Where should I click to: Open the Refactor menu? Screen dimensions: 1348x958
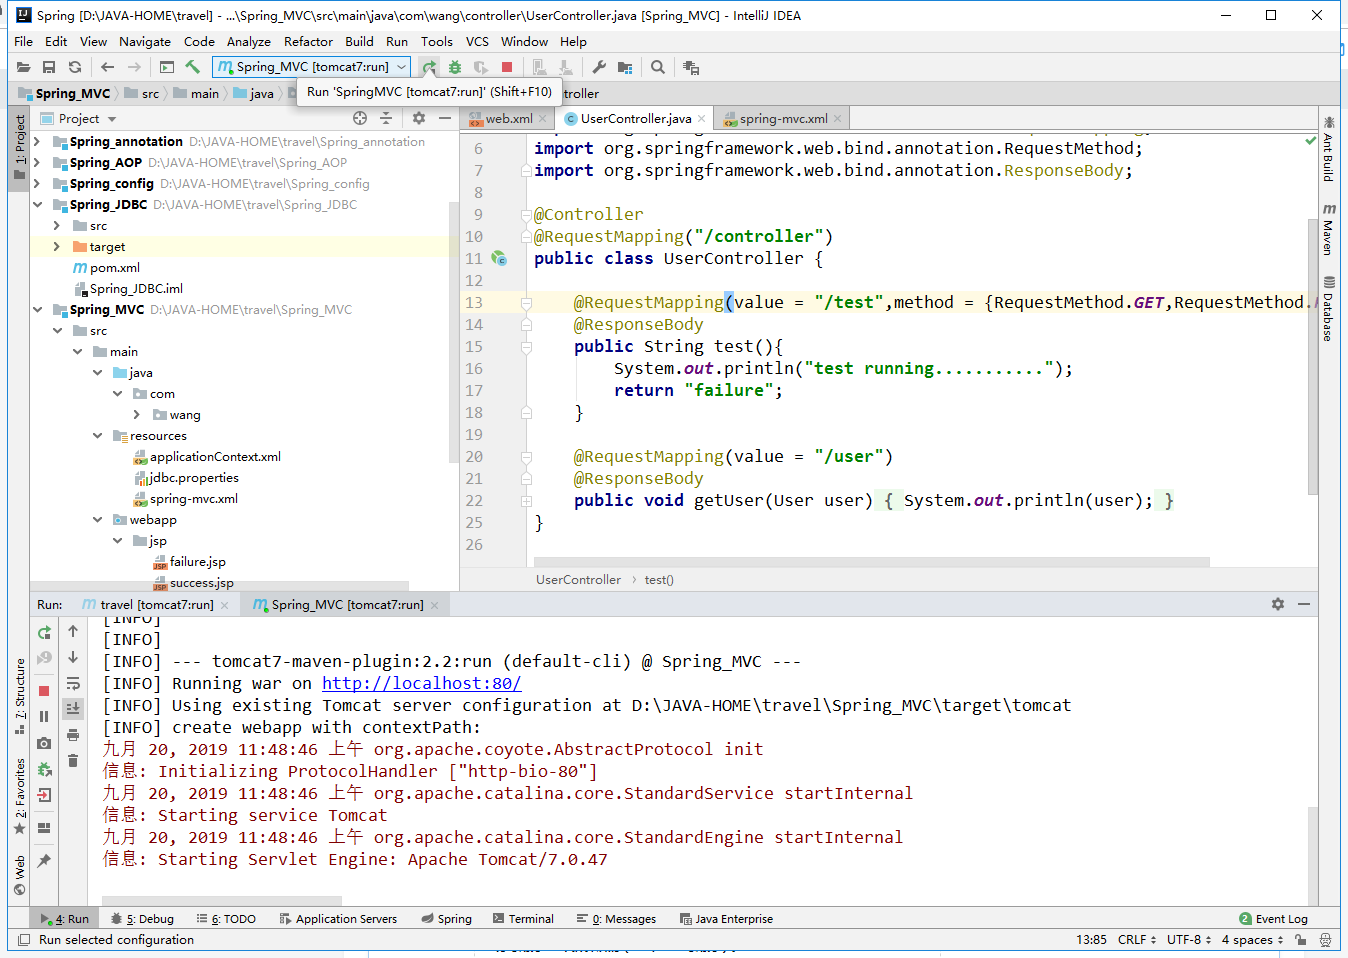pyautogui.click(x=308, y=41)
